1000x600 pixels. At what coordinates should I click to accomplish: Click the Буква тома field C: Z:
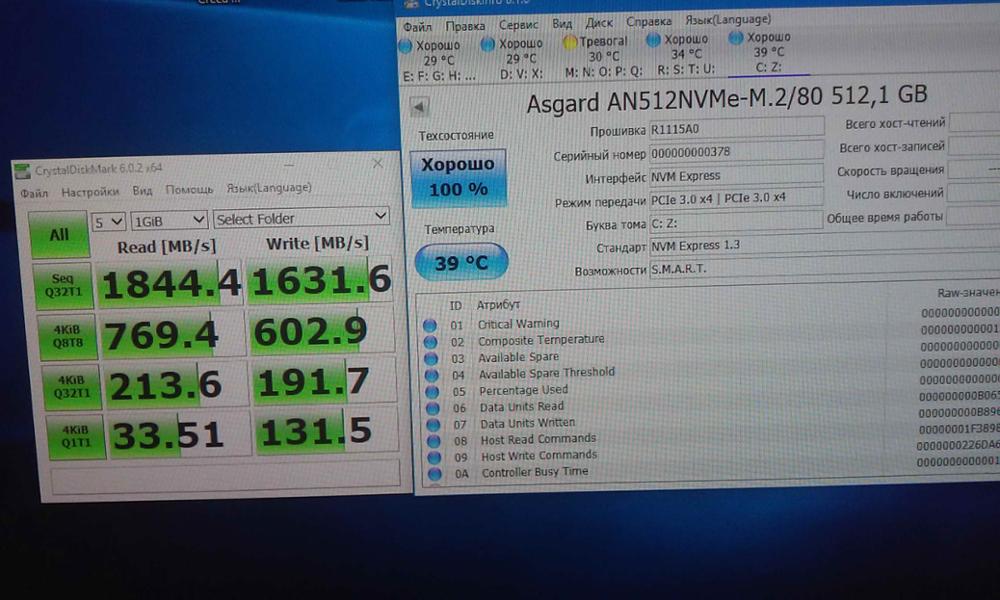point(737,222)
